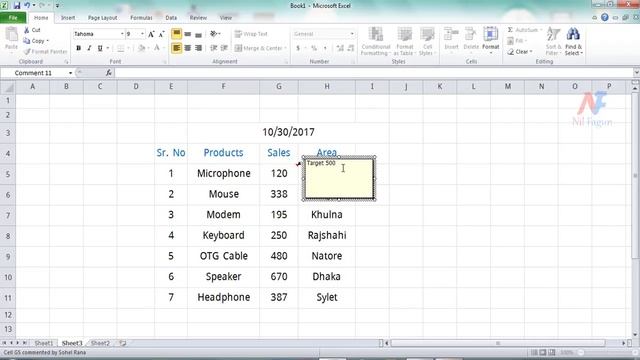
Task: Toggle middle vertical alignment
Action: [187, 34]
